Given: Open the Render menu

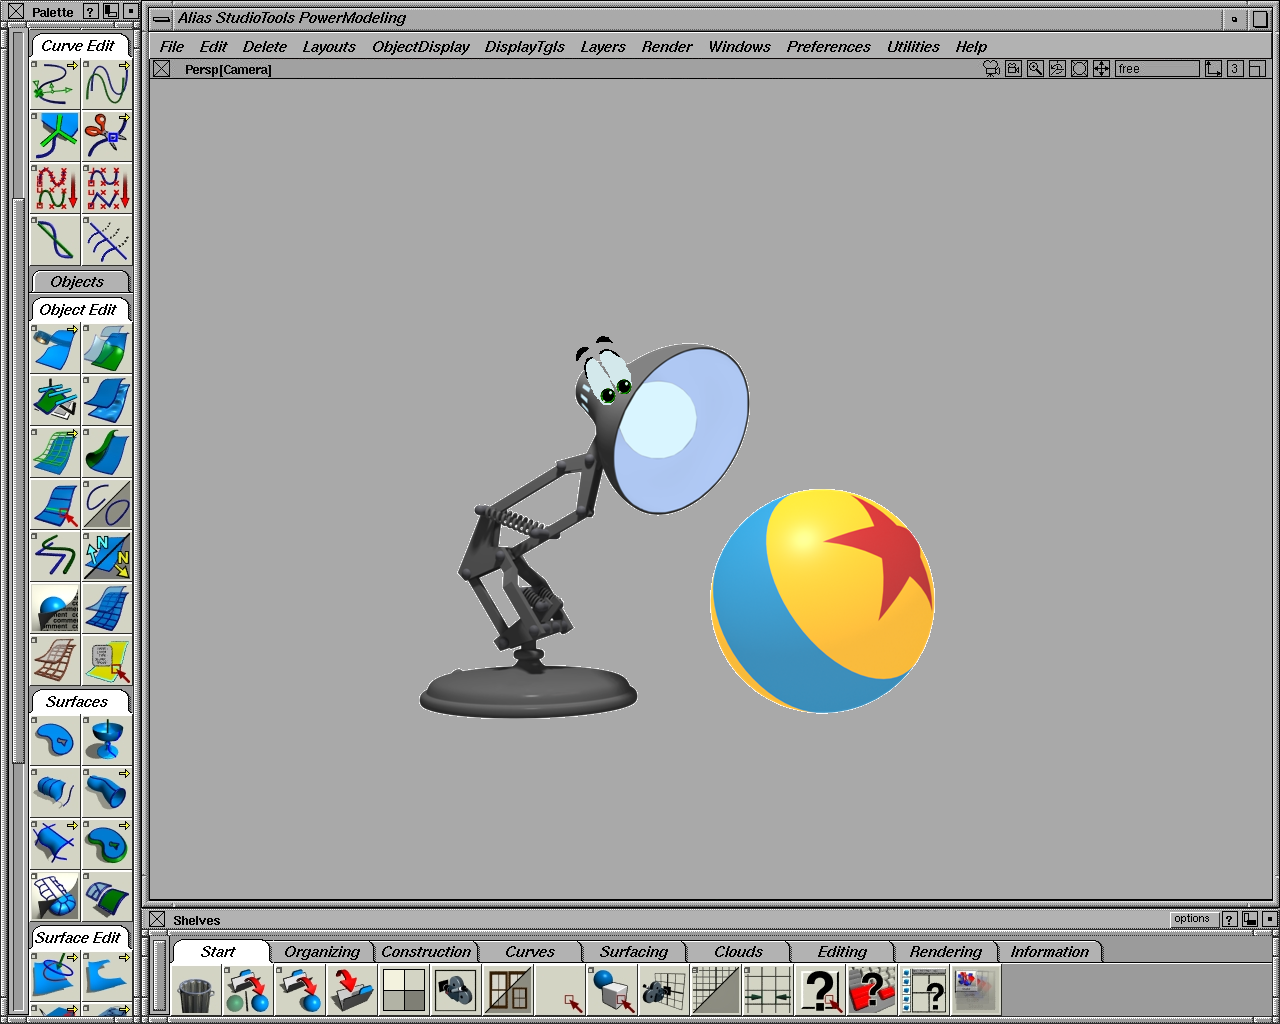Looking at the screenshot, I should 667,47.
